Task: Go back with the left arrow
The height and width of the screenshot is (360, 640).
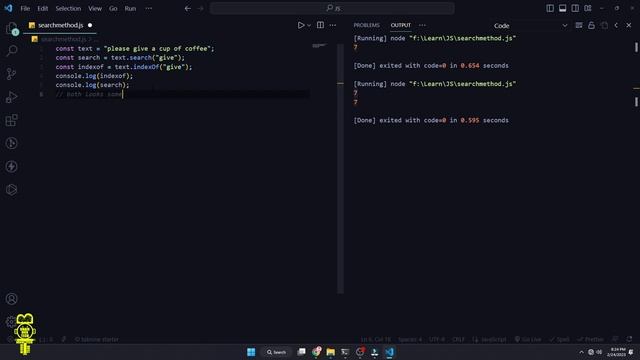Action: tap(188, 8)
